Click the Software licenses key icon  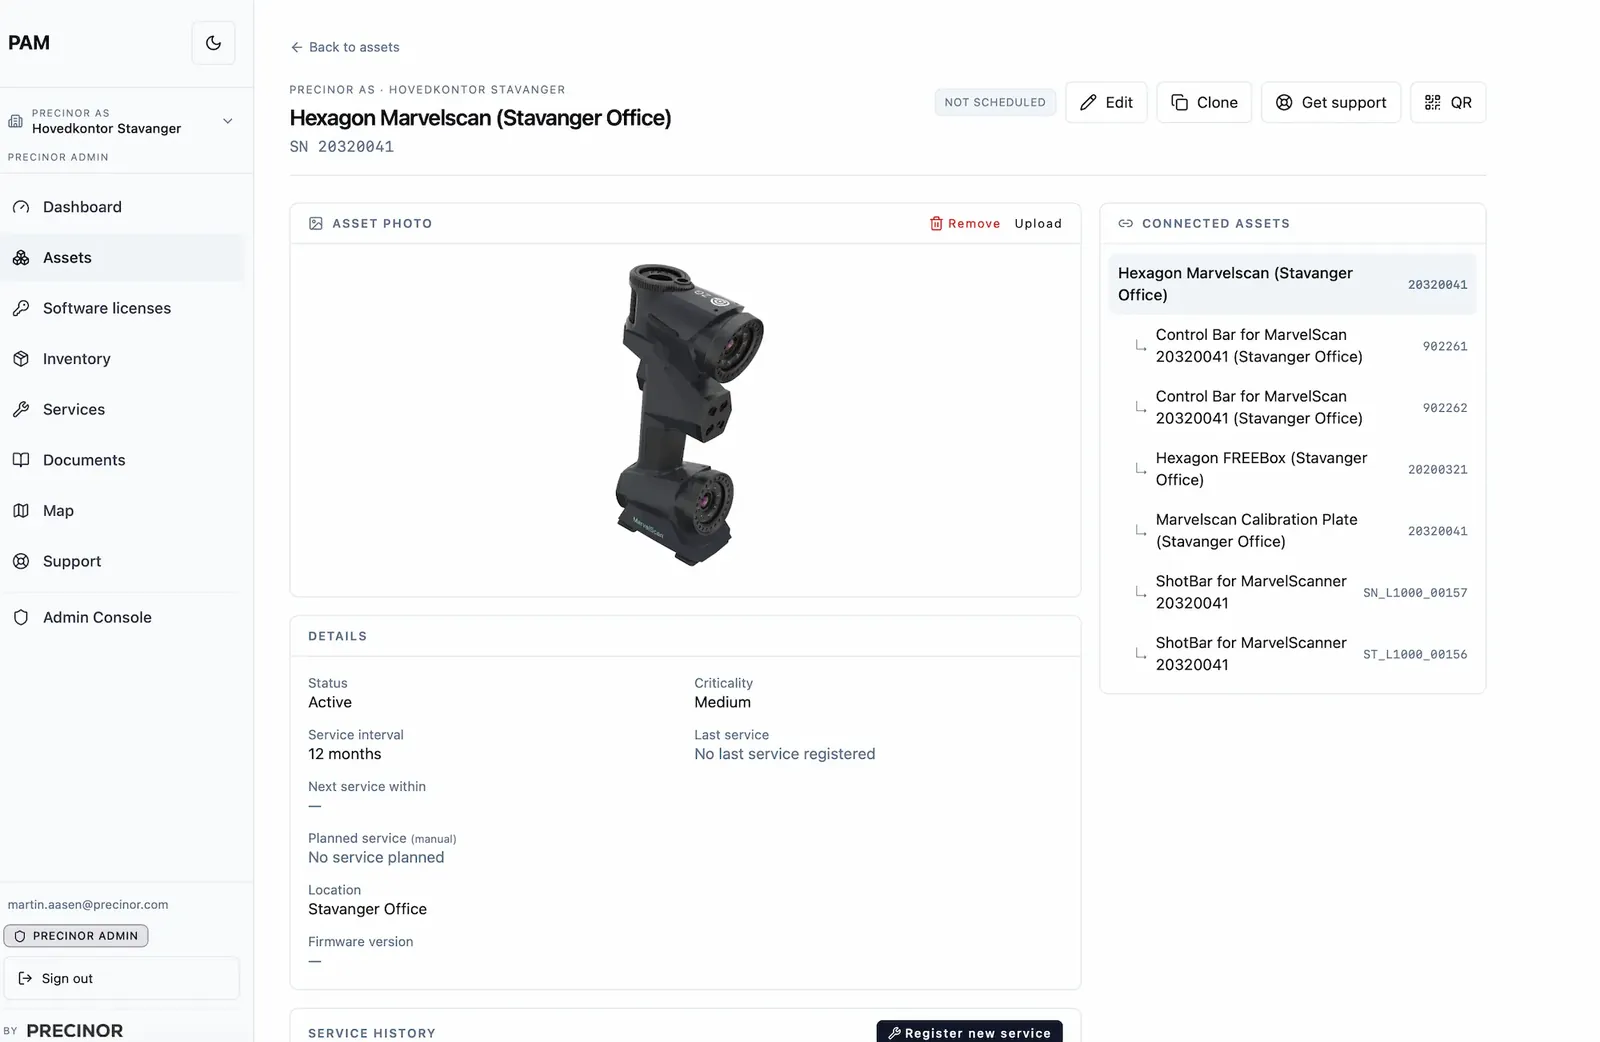(21, 308)
